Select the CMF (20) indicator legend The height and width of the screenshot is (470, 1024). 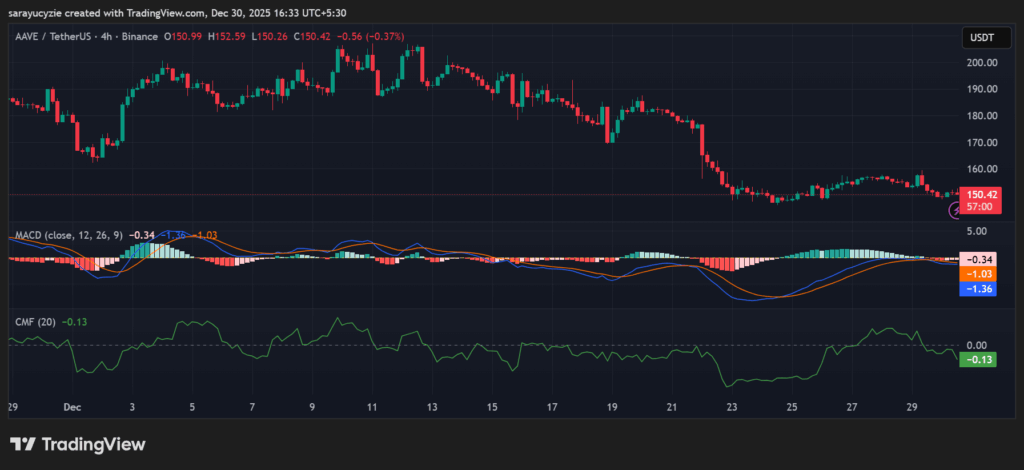pos(34,322)
